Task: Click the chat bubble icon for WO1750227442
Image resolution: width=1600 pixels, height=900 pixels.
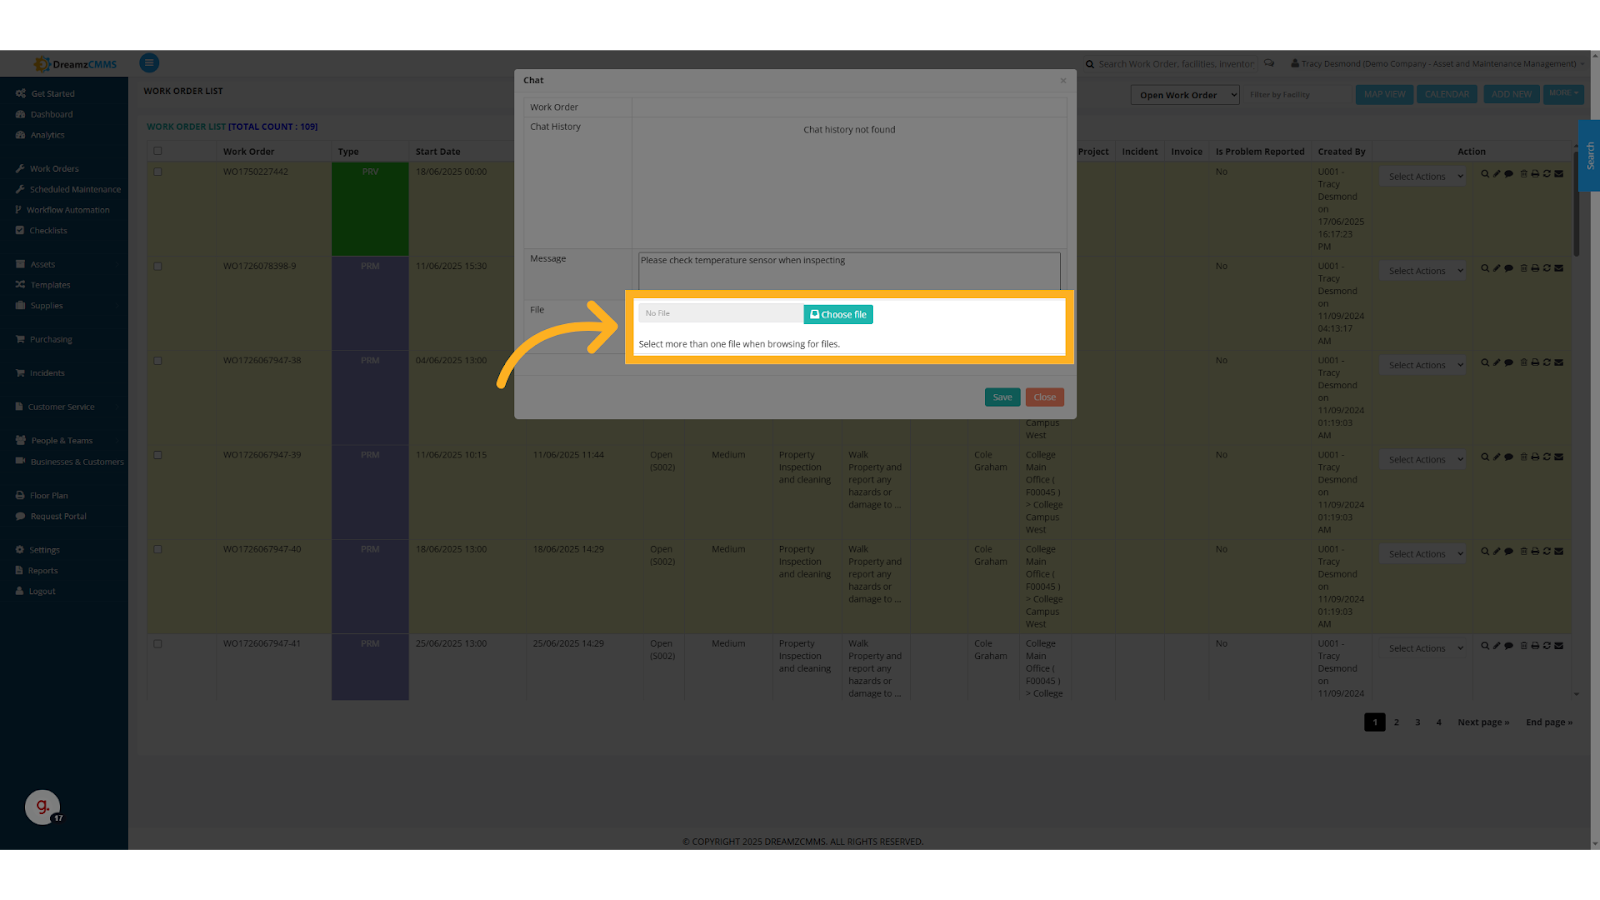Action: point(1509,174)
